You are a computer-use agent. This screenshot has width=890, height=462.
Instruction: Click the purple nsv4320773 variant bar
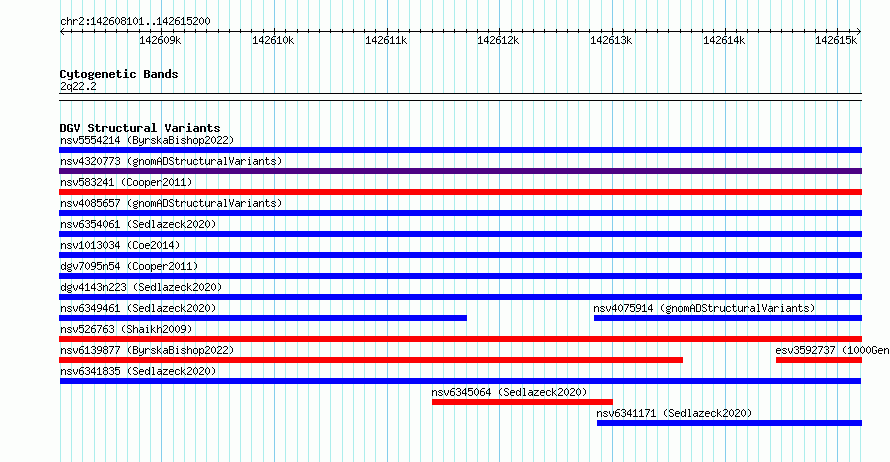(x=460, y=171)
